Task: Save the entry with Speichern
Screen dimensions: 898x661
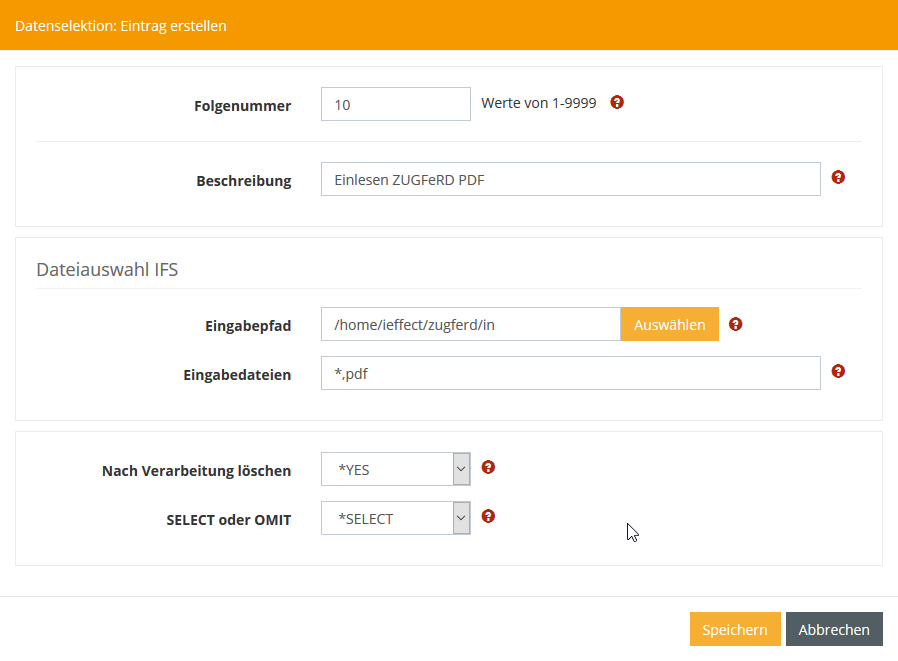Action: 734,629
